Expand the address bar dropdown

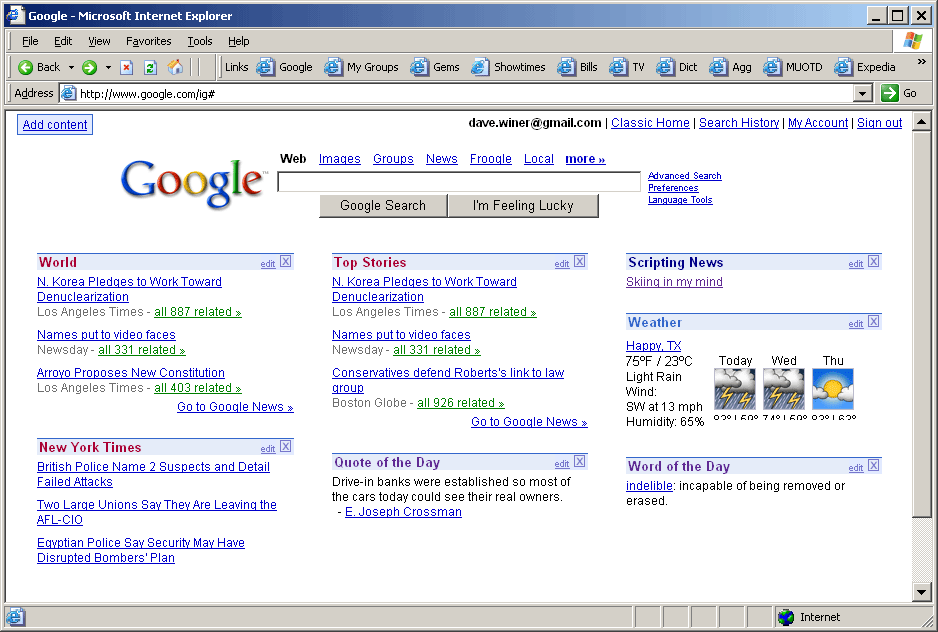click(x=863, y=93)
